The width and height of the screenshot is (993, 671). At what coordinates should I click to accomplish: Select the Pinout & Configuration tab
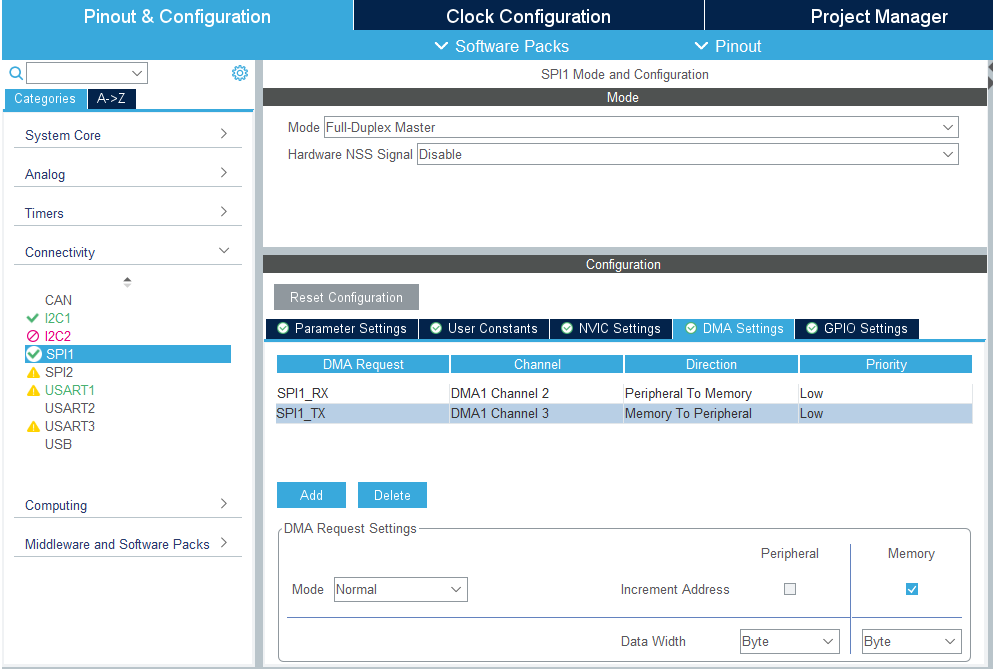coord(177,16)
